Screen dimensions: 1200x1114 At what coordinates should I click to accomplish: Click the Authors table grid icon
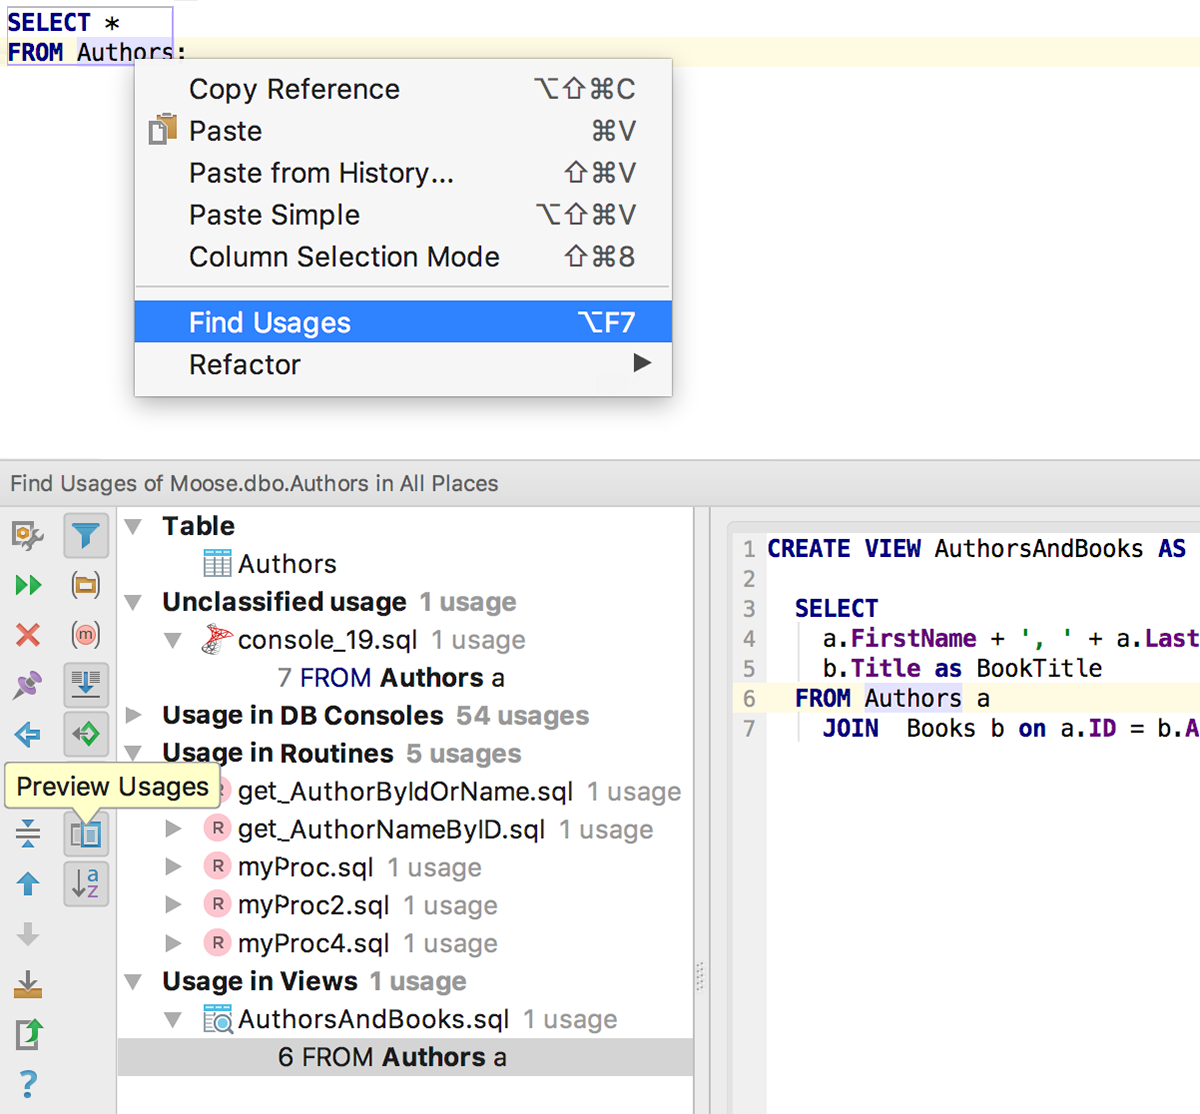217,564
